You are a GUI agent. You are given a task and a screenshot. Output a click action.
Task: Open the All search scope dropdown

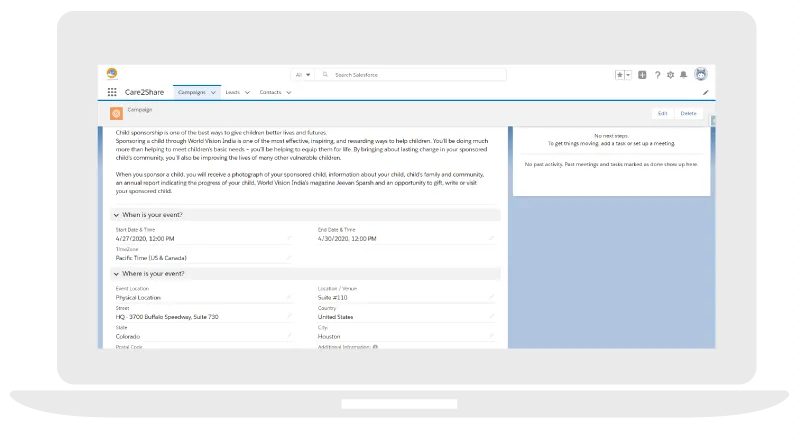(x=303, y=74)
